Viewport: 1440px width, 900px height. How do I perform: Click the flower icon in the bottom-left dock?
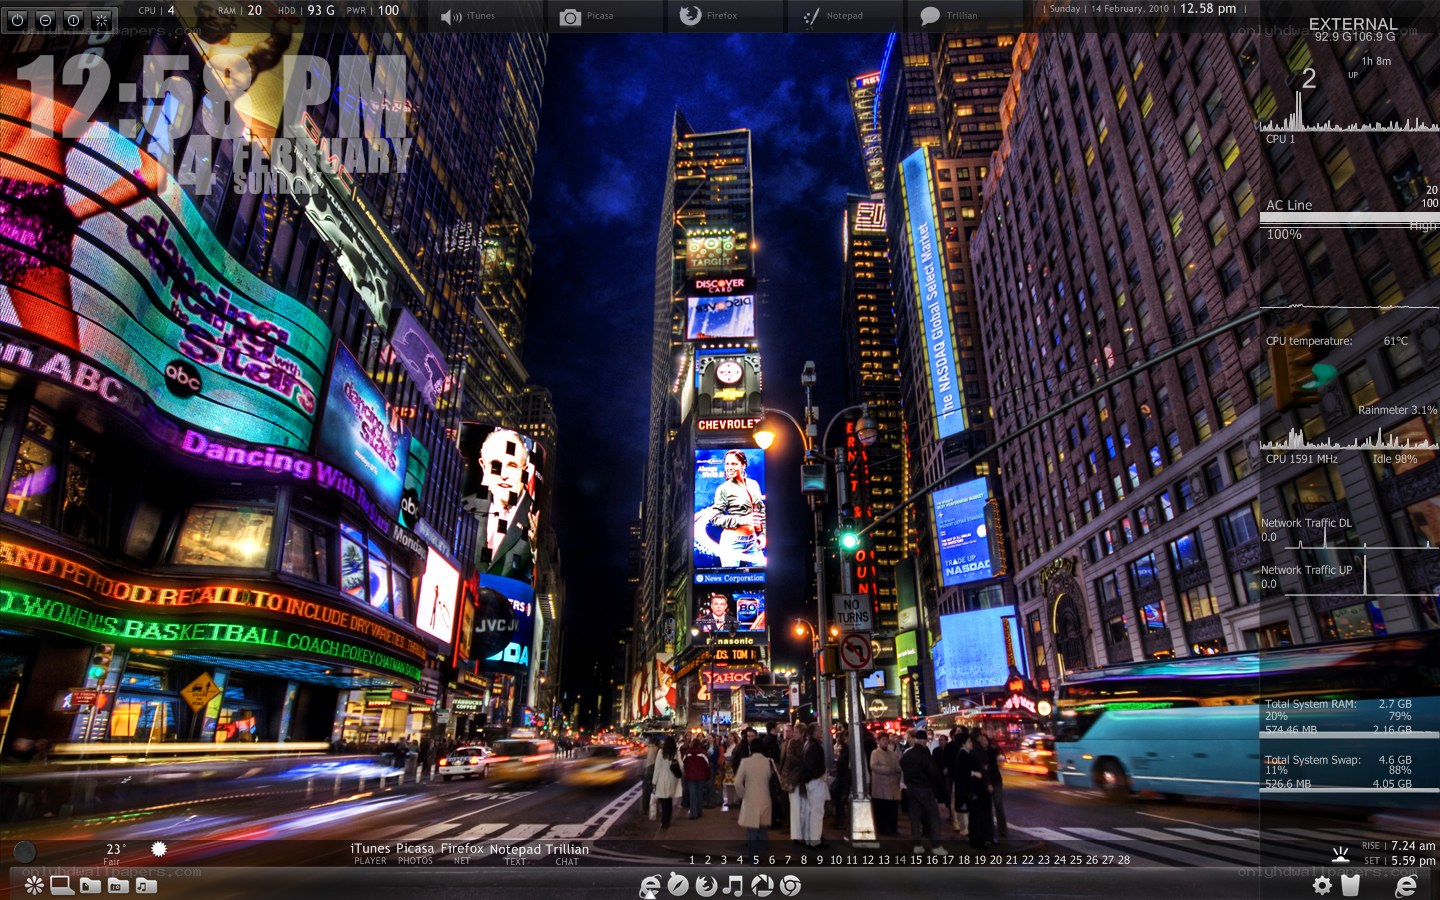(x=34, y=885)
